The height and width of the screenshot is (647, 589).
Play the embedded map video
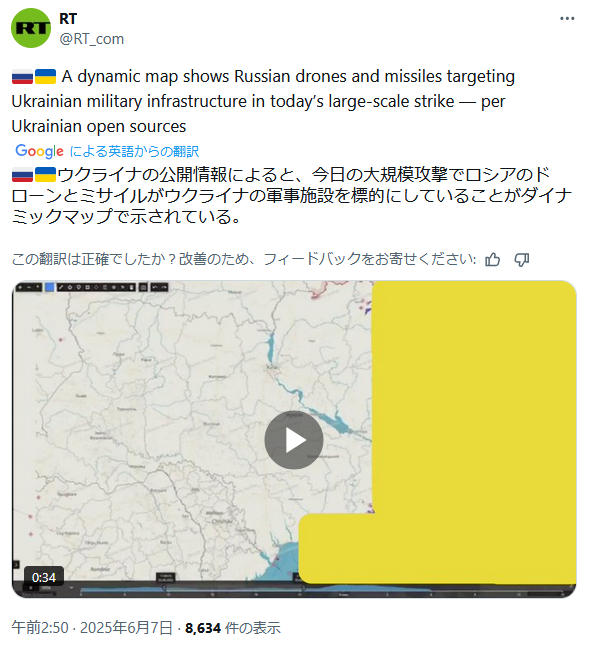point(293,440)
